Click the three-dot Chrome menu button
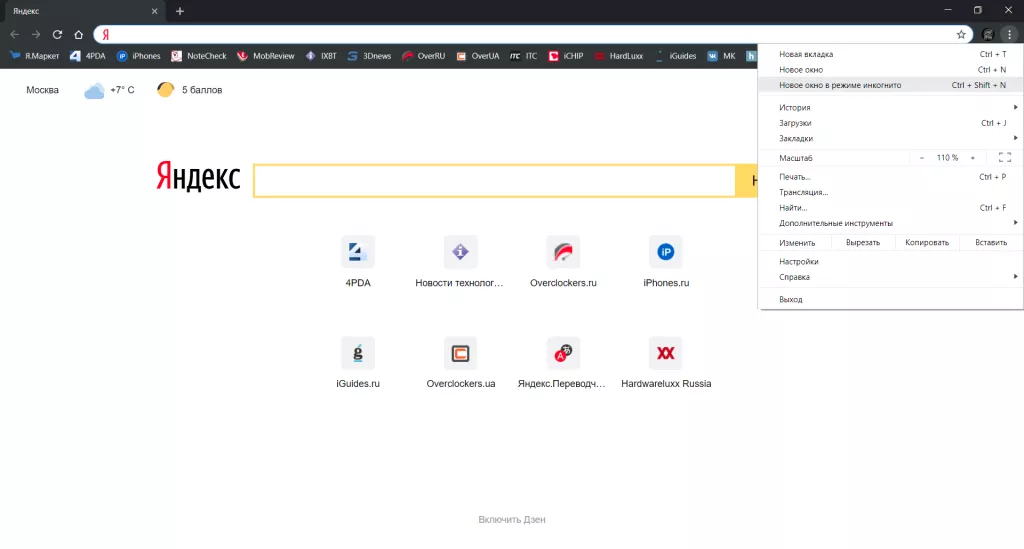Viewport: 1024px width, 549px height. click(x=1009, y=34)
